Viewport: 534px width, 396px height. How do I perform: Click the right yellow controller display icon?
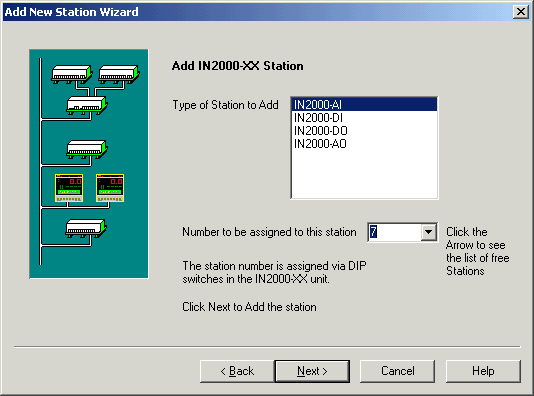point(110,188)
